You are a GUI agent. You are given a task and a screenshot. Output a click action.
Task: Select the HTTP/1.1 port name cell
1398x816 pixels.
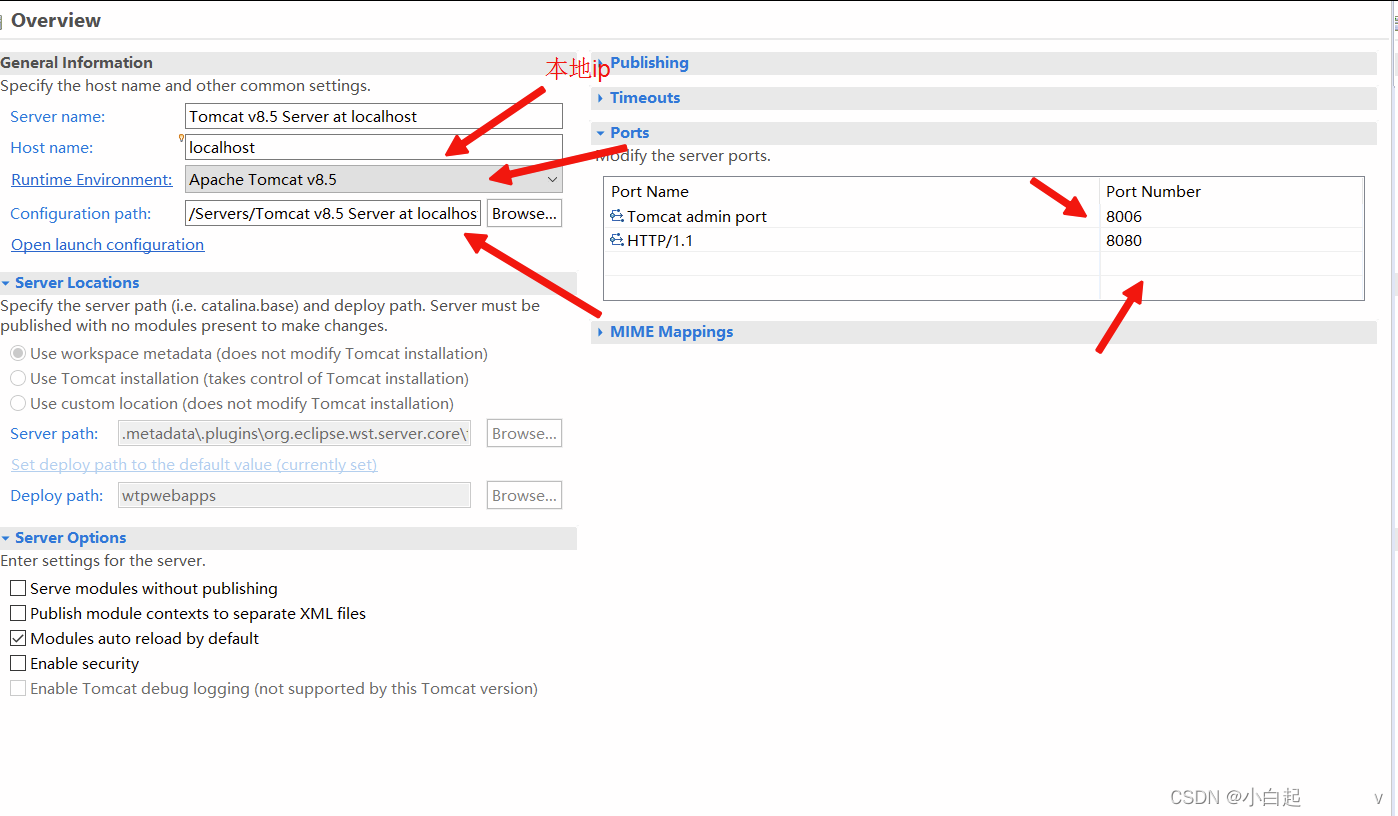pyautogui.click(x=852, y=240)
